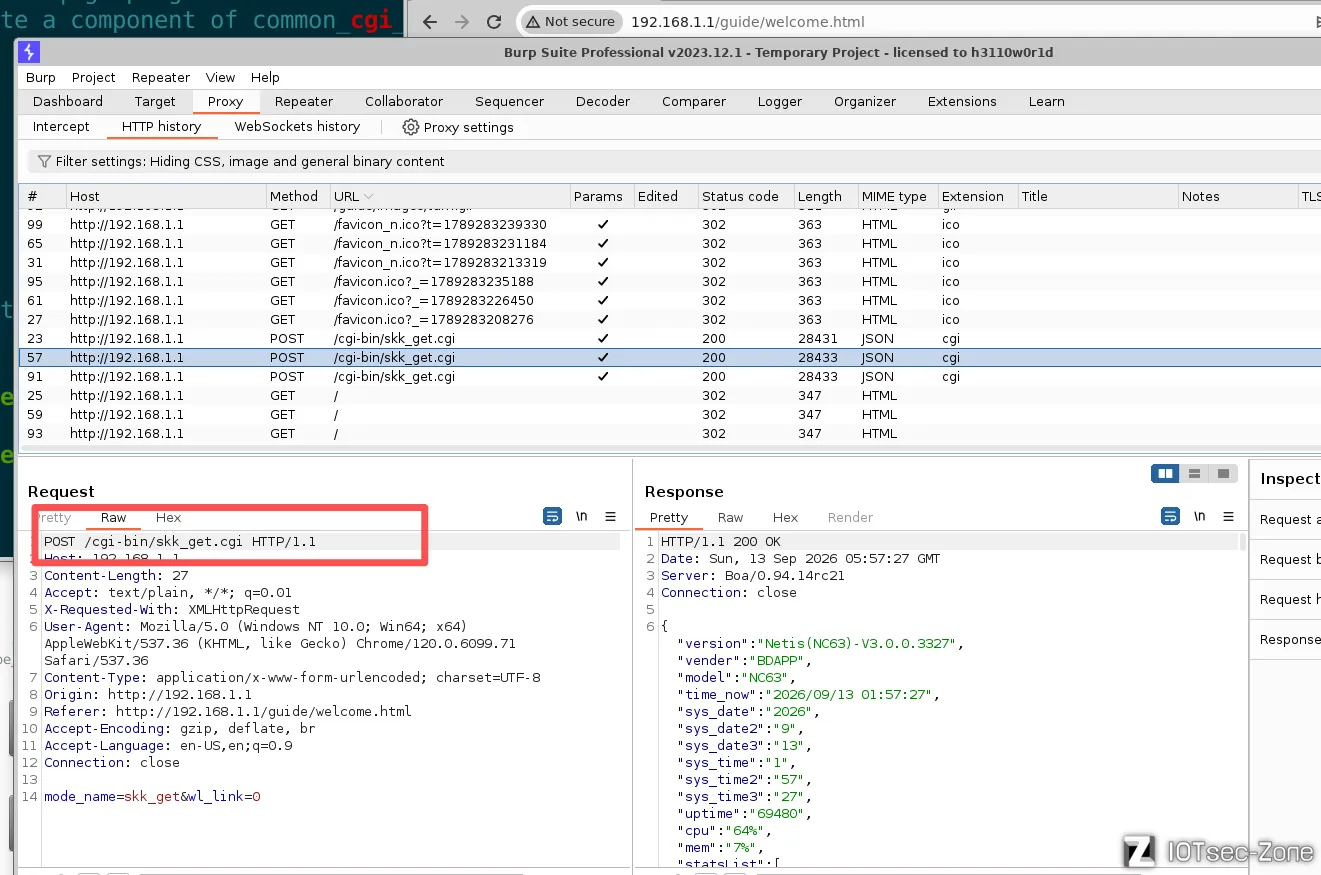
Task: Open the filter settings bar for HTTP history
Action: pos(673,161)
